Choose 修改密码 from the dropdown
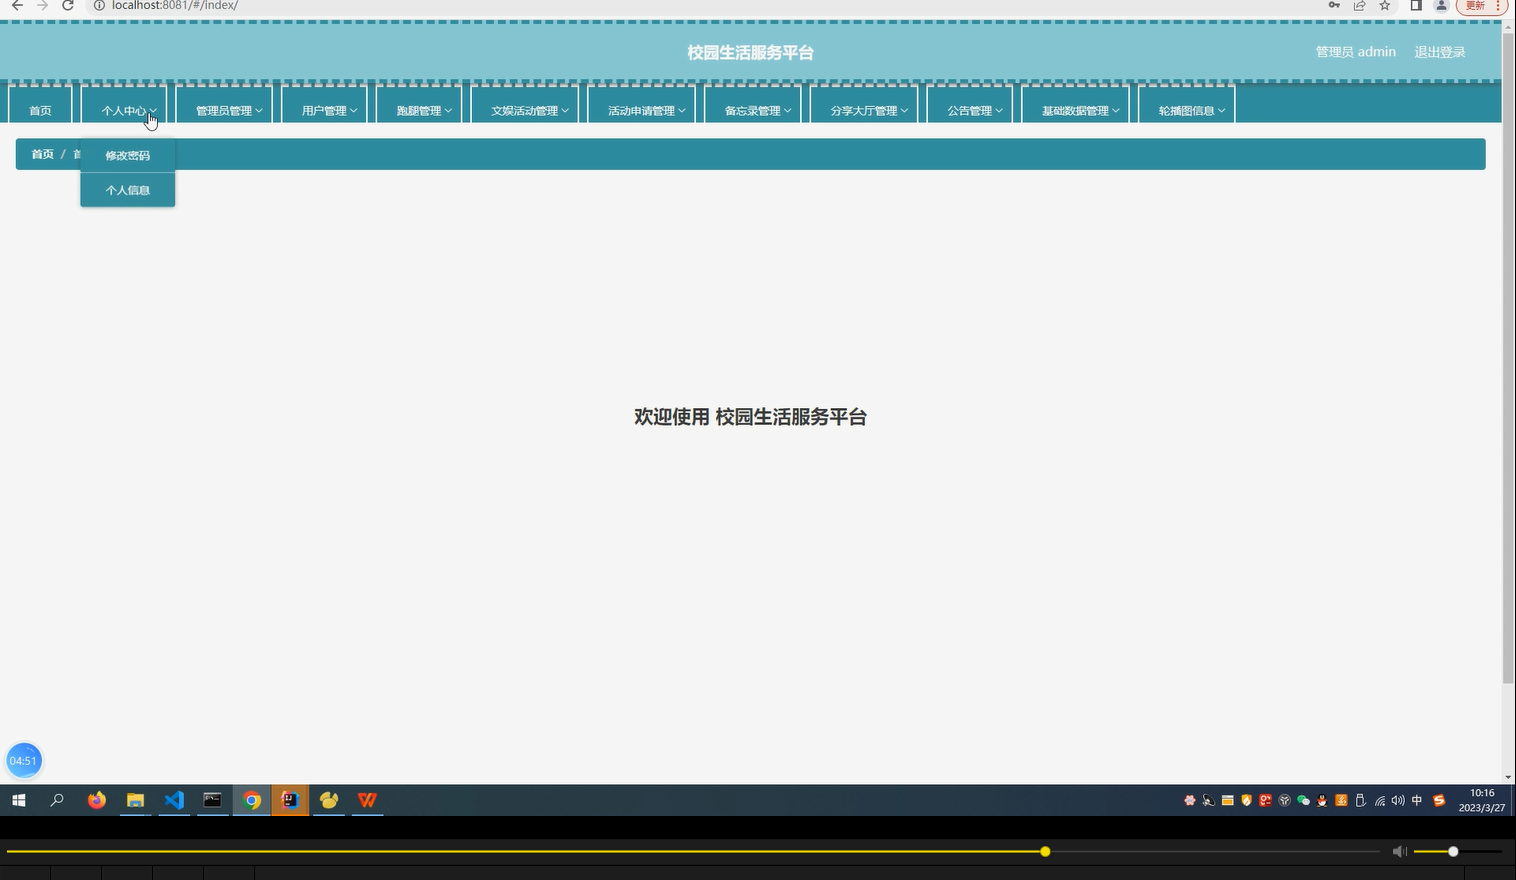 point(128,155)
